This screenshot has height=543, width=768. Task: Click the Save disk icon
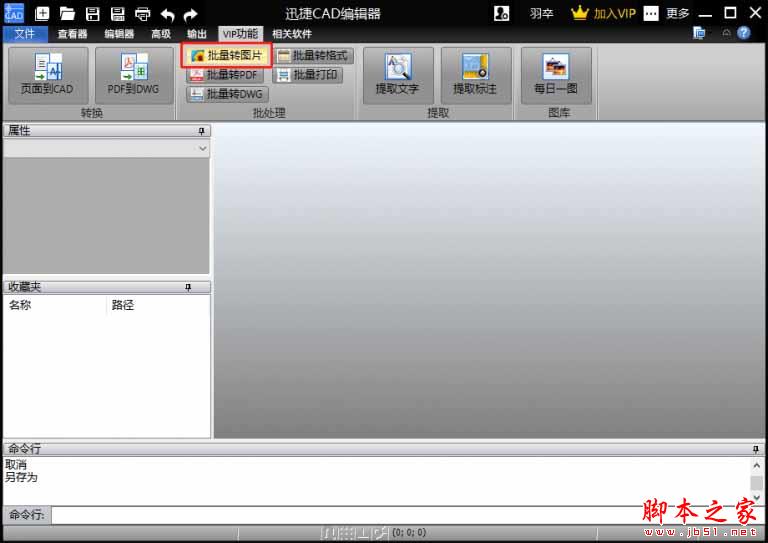click(93, 14)
